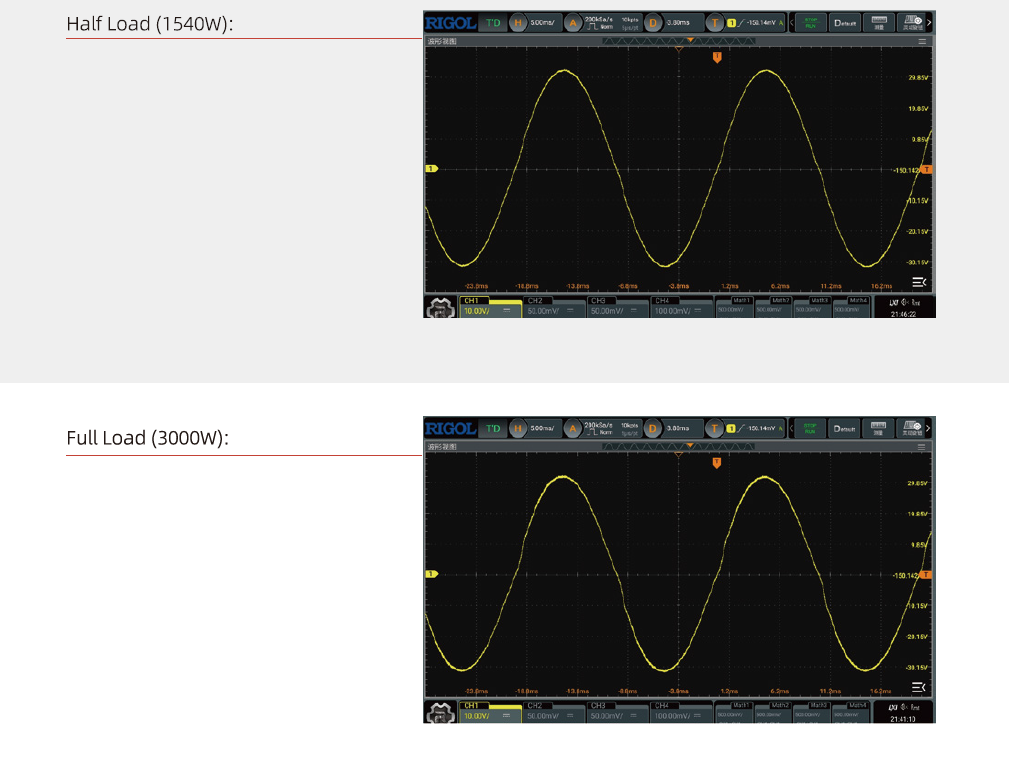Screen dimensions: 1009x766
Task: Open waveform view hamburger menu in top scope
Action: point(922,42)
